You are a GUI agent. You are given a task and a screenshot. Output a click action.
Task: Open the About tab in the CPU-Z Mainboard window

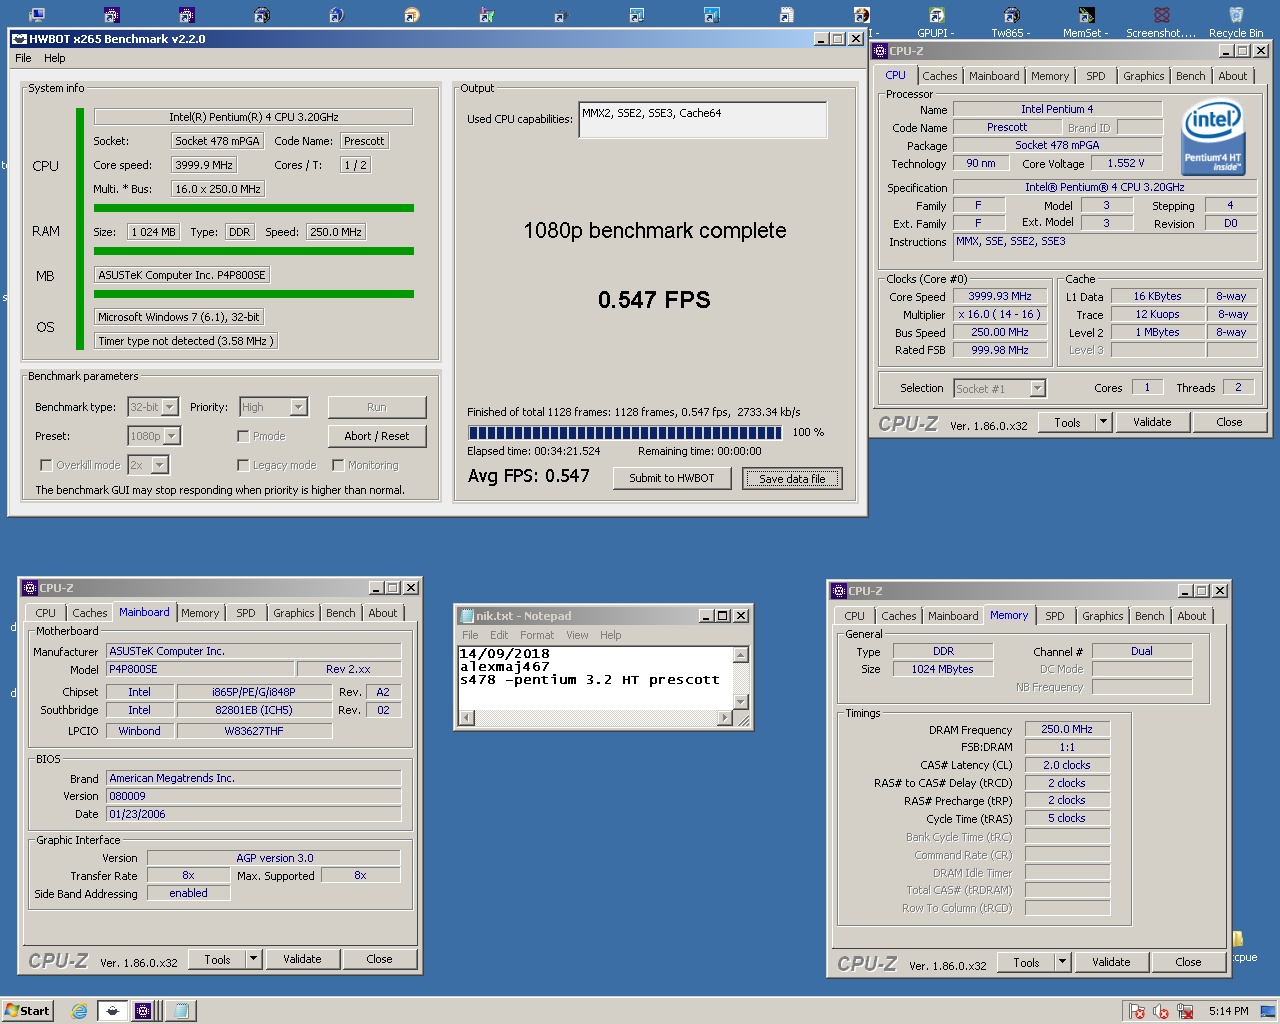[x=383, y=613]
